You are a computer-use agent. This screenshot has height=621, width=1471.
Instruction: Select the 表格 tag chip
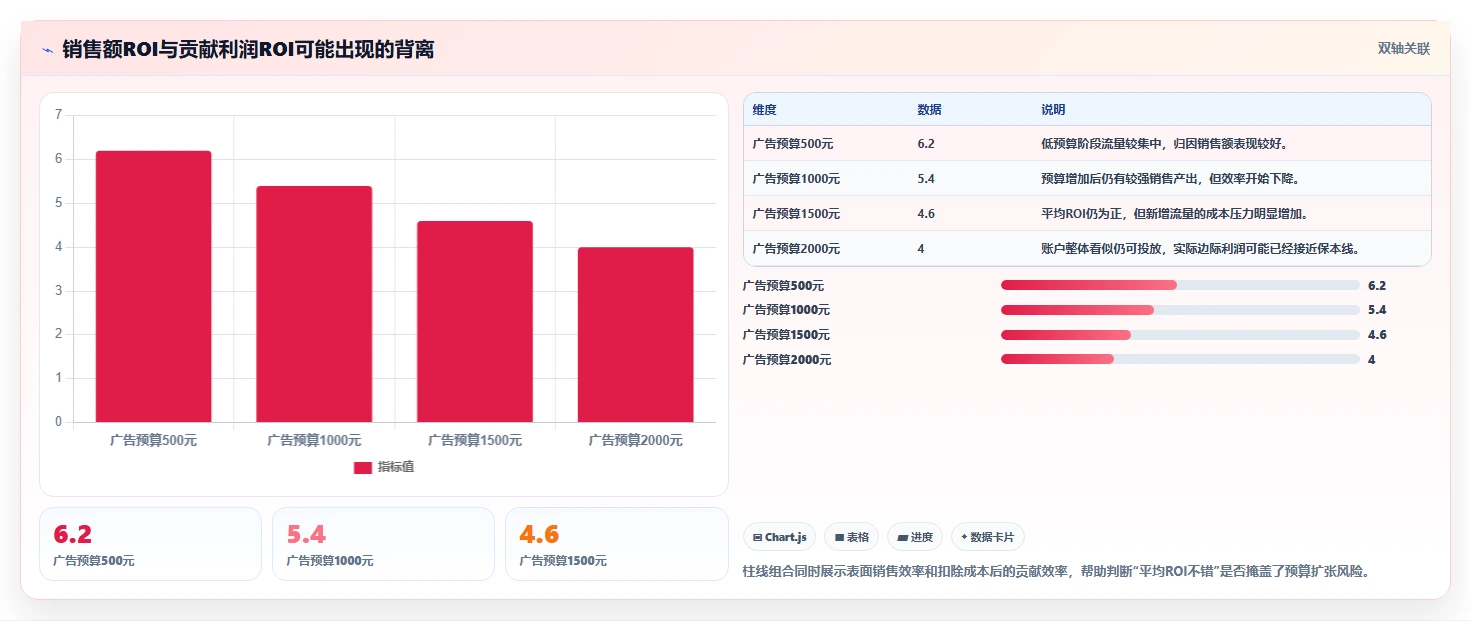coord(851,537)
